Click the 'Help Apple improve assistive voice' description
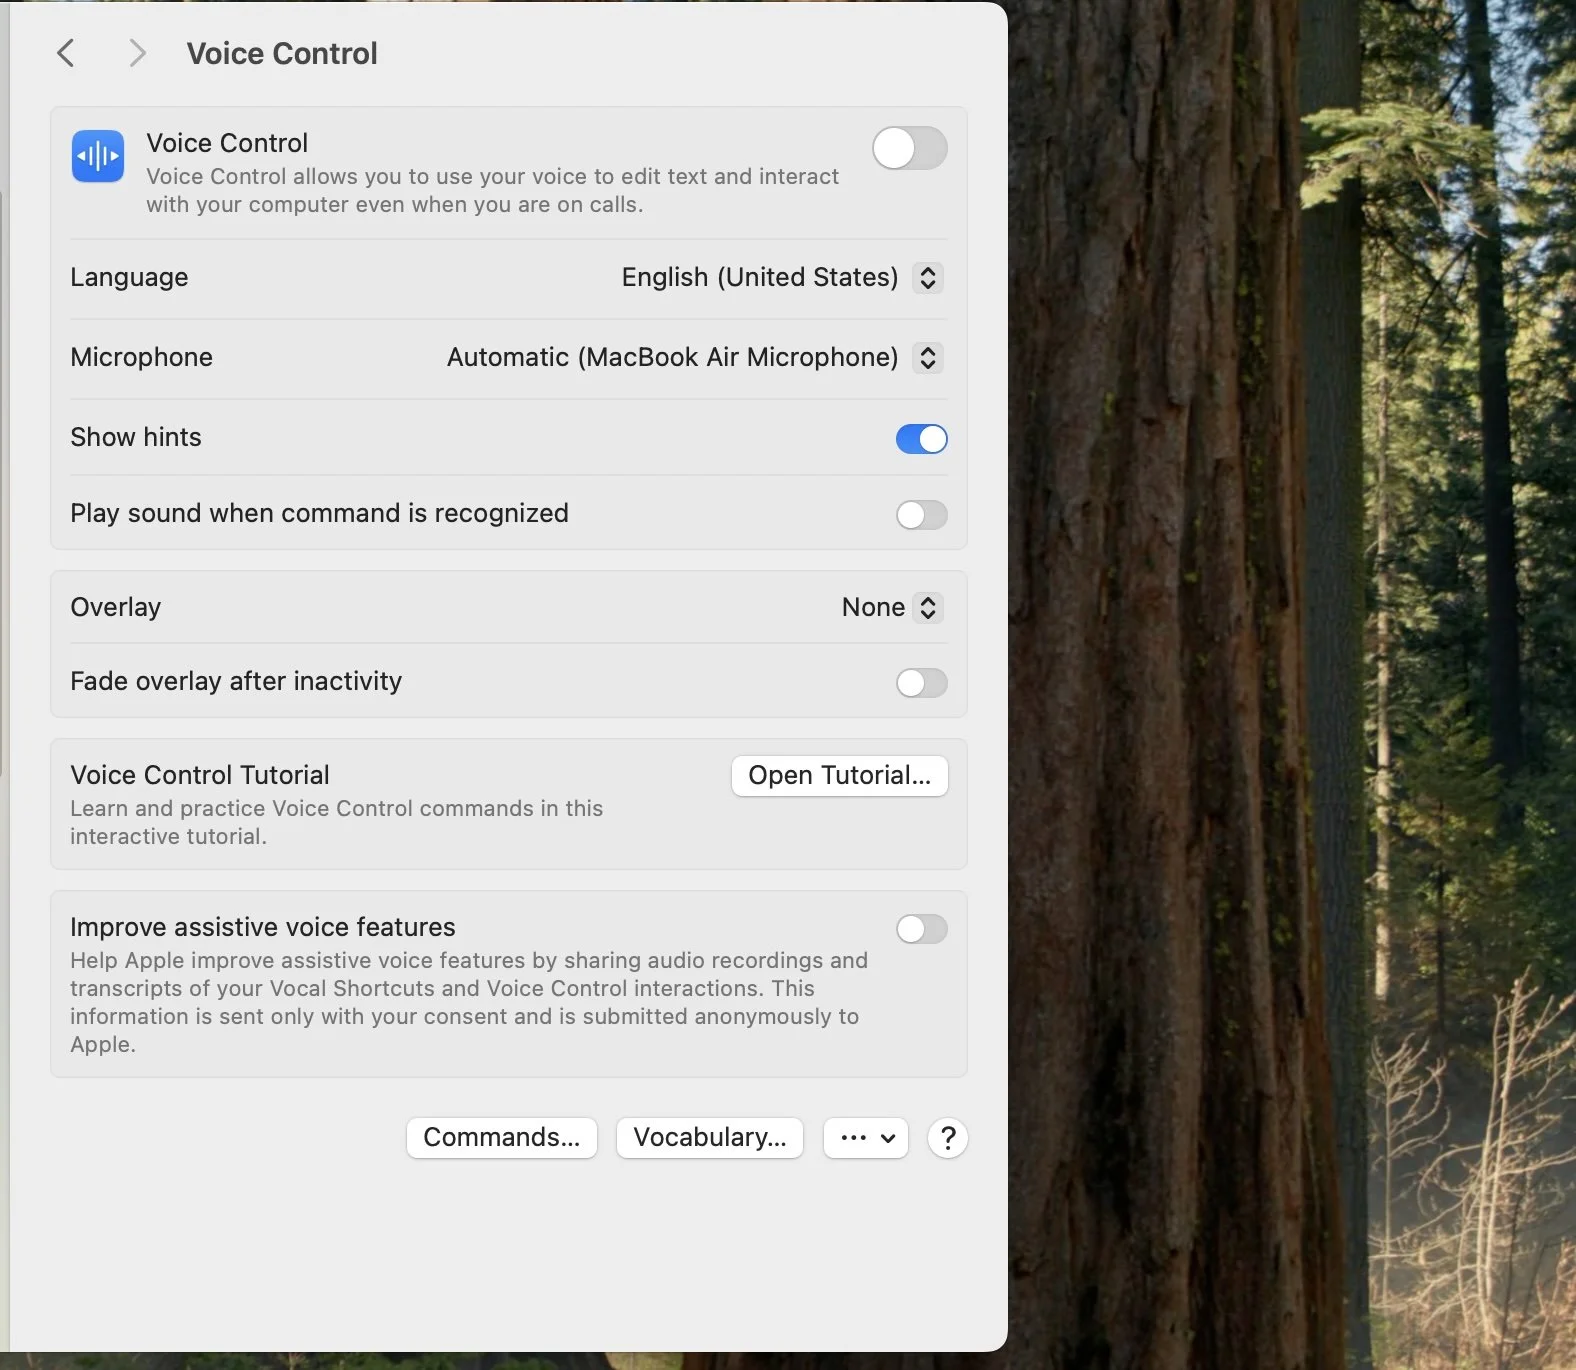Image resolution: width=1576 pixels, height=1370 pixels. (x=469, y=1002)
